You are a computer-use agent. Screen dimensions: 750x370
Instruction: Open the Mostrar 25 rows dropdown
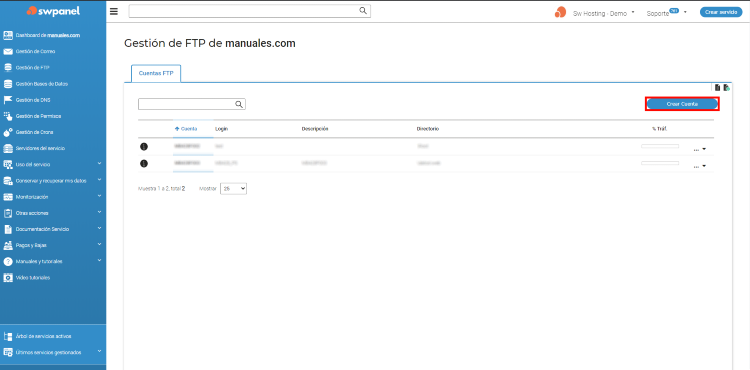(x=233, y=189)
